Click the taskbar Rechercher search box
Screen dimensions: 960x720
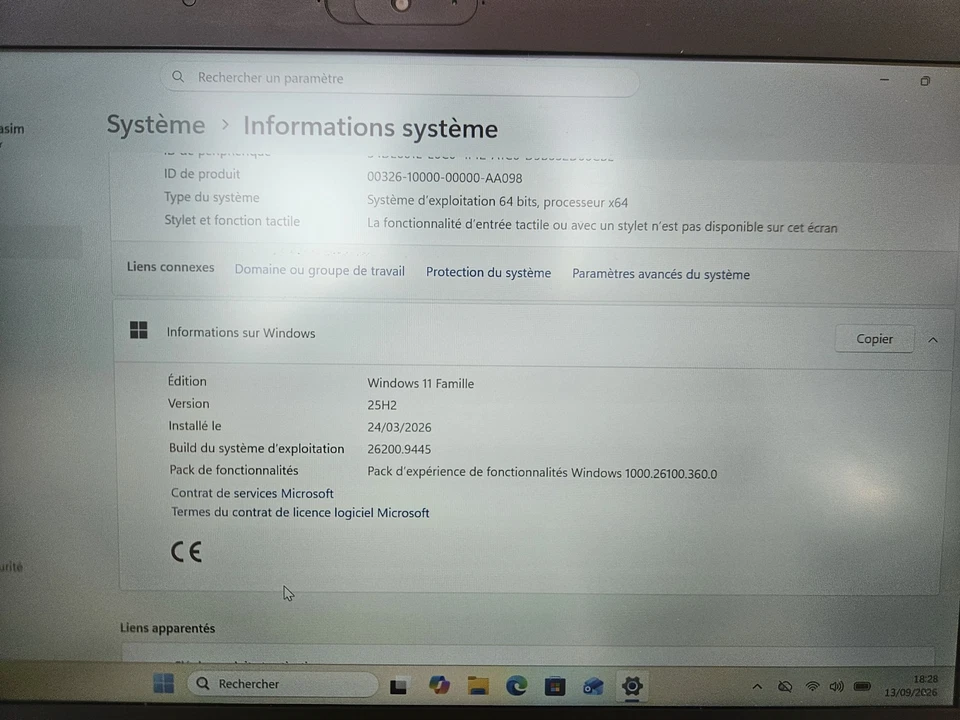click(282, 684)
